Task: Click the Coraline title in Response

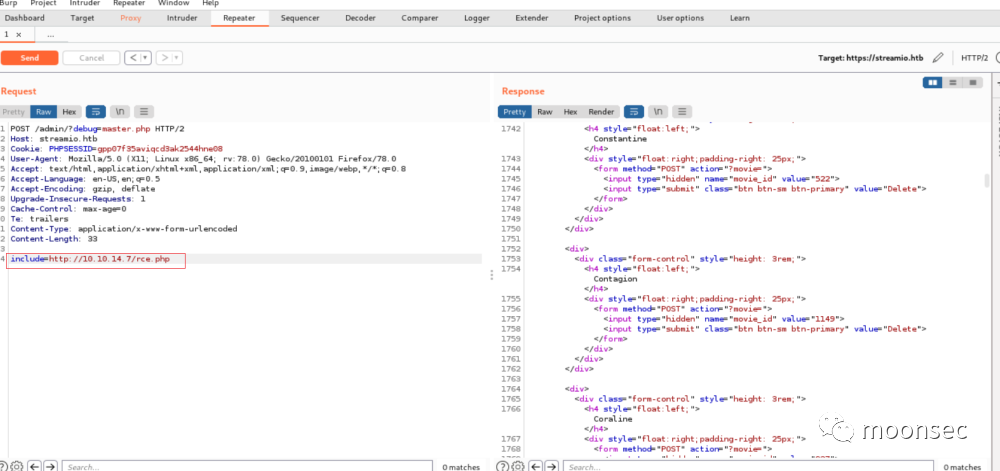Action: tap(612, 419)
